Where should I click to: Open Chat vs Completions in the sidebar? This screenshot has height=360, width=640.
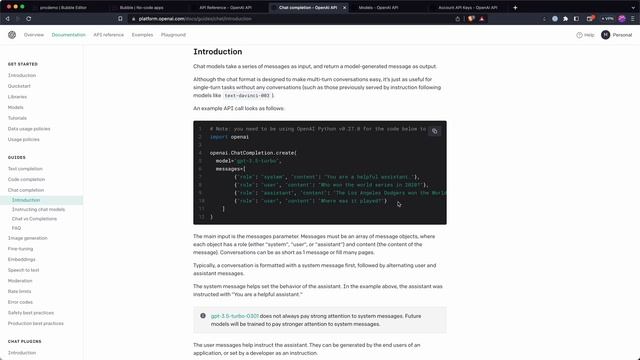click(34, 219)
